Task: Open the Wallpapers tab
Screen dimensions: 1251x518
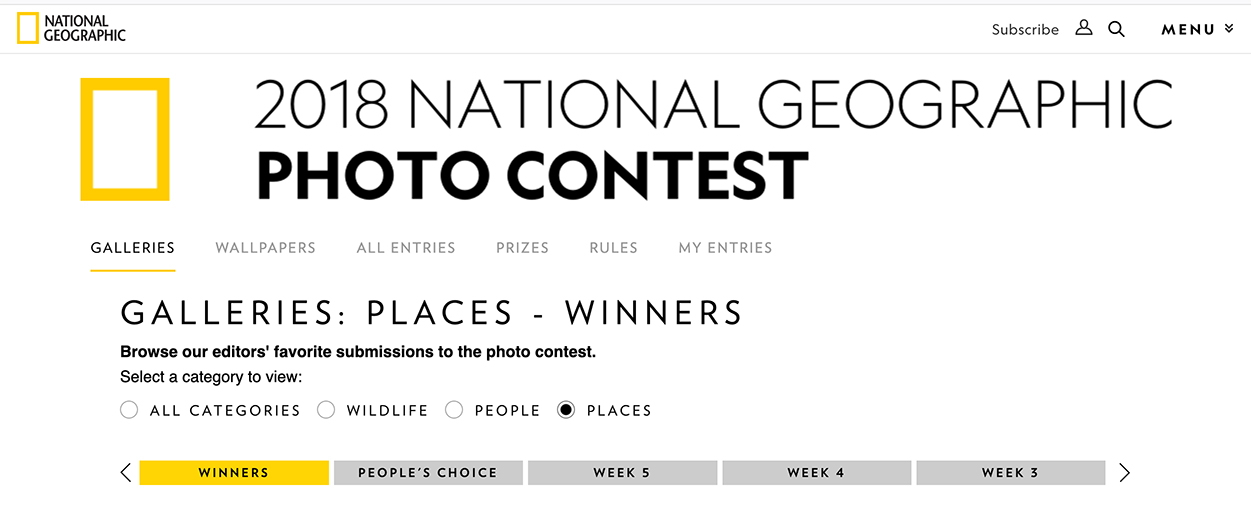Action: tap(265, 248)
